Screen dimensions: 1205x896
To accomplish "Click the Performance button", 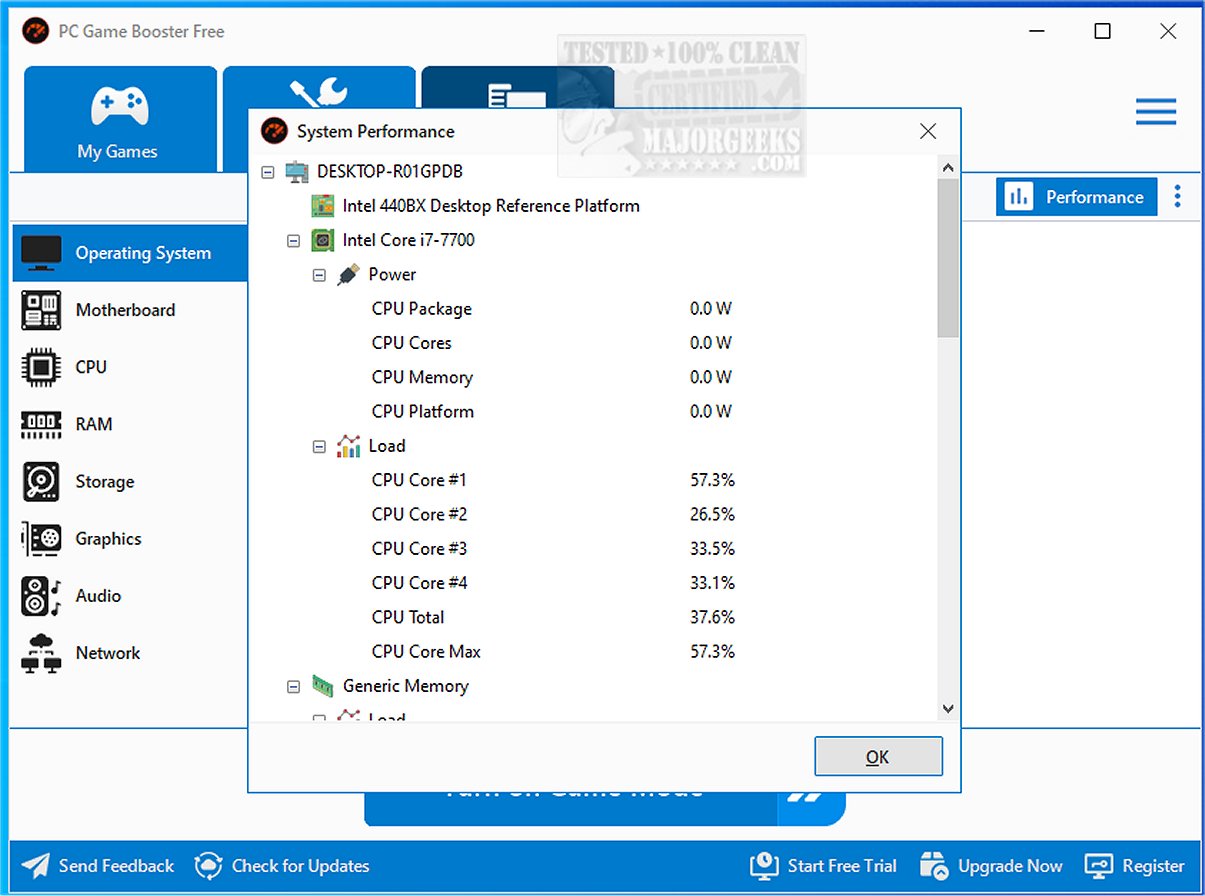I will tap(1076, 197).
